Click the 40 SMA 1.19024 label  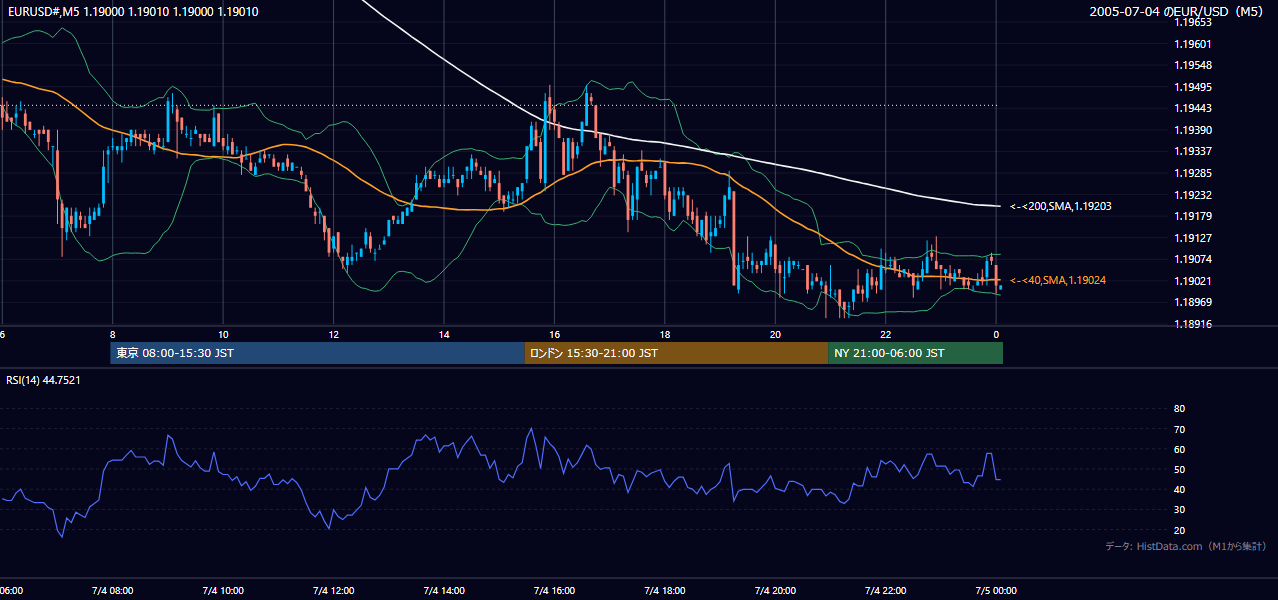(1057, 281)
